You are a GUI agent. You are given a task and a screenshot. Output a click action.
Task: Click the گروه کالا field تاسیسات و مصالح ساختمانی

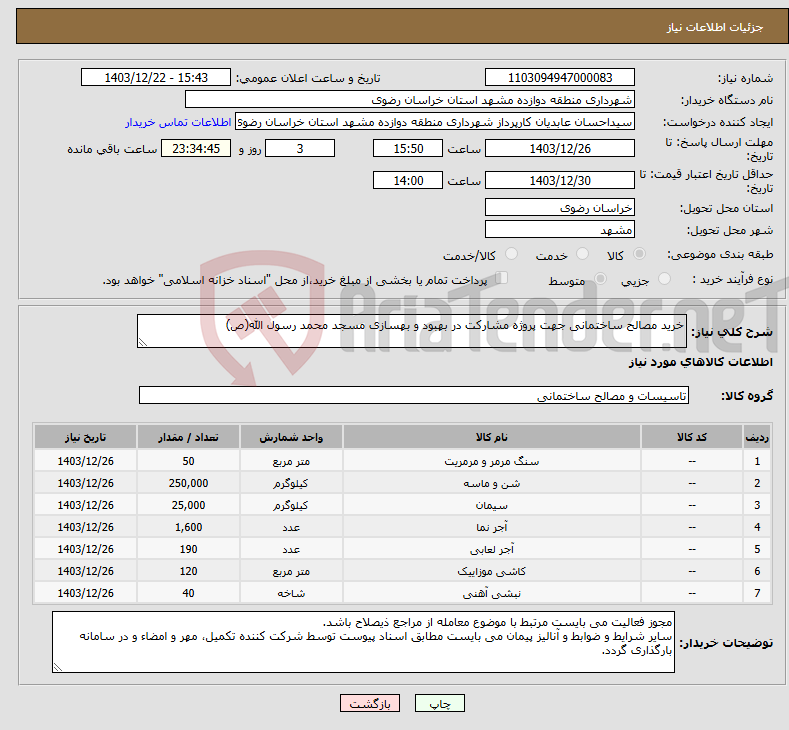click(414, 395)
